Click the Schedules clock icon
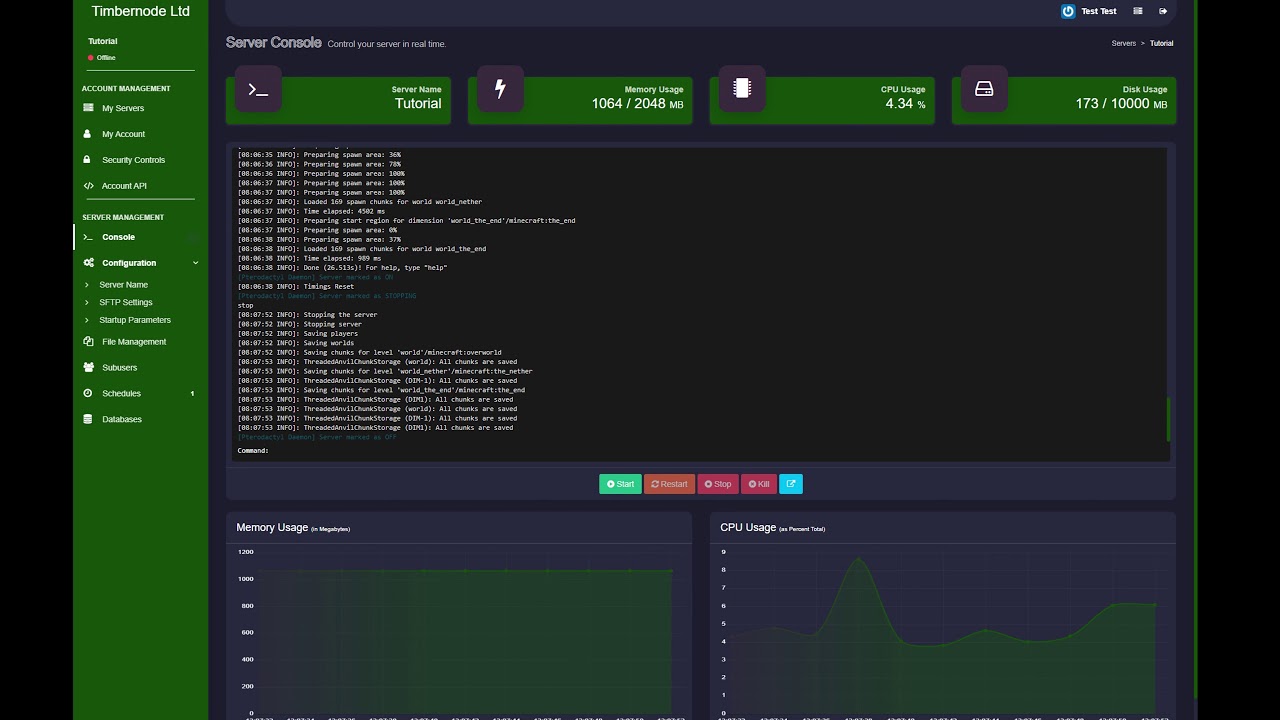 [x=88, y=394]
